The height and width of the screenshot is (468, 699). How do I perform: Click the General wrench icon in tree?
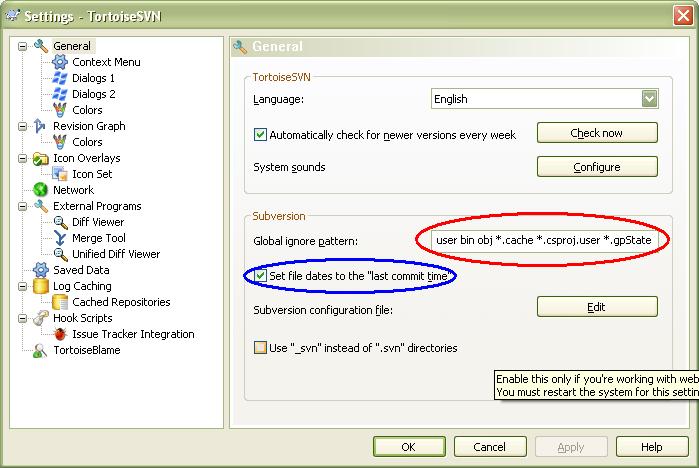[41, 46]
